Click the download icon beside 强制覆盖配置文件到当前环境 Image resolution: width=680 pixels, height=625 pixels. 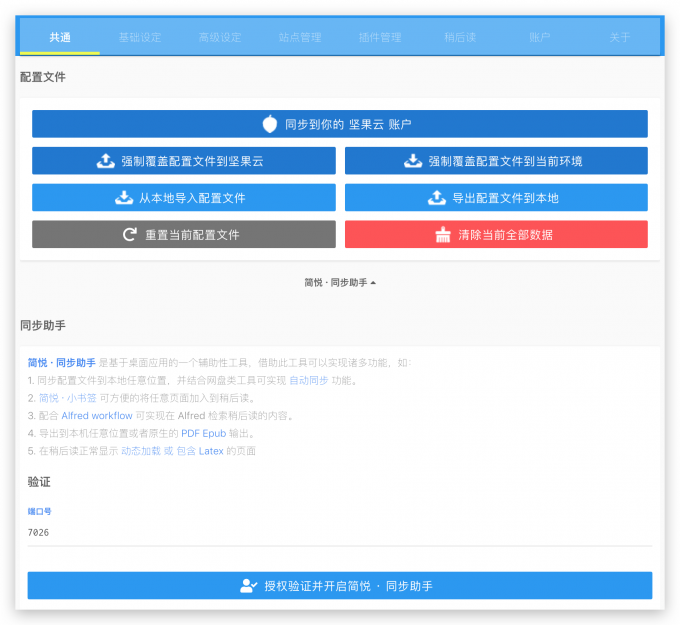(x=413, y=161)
